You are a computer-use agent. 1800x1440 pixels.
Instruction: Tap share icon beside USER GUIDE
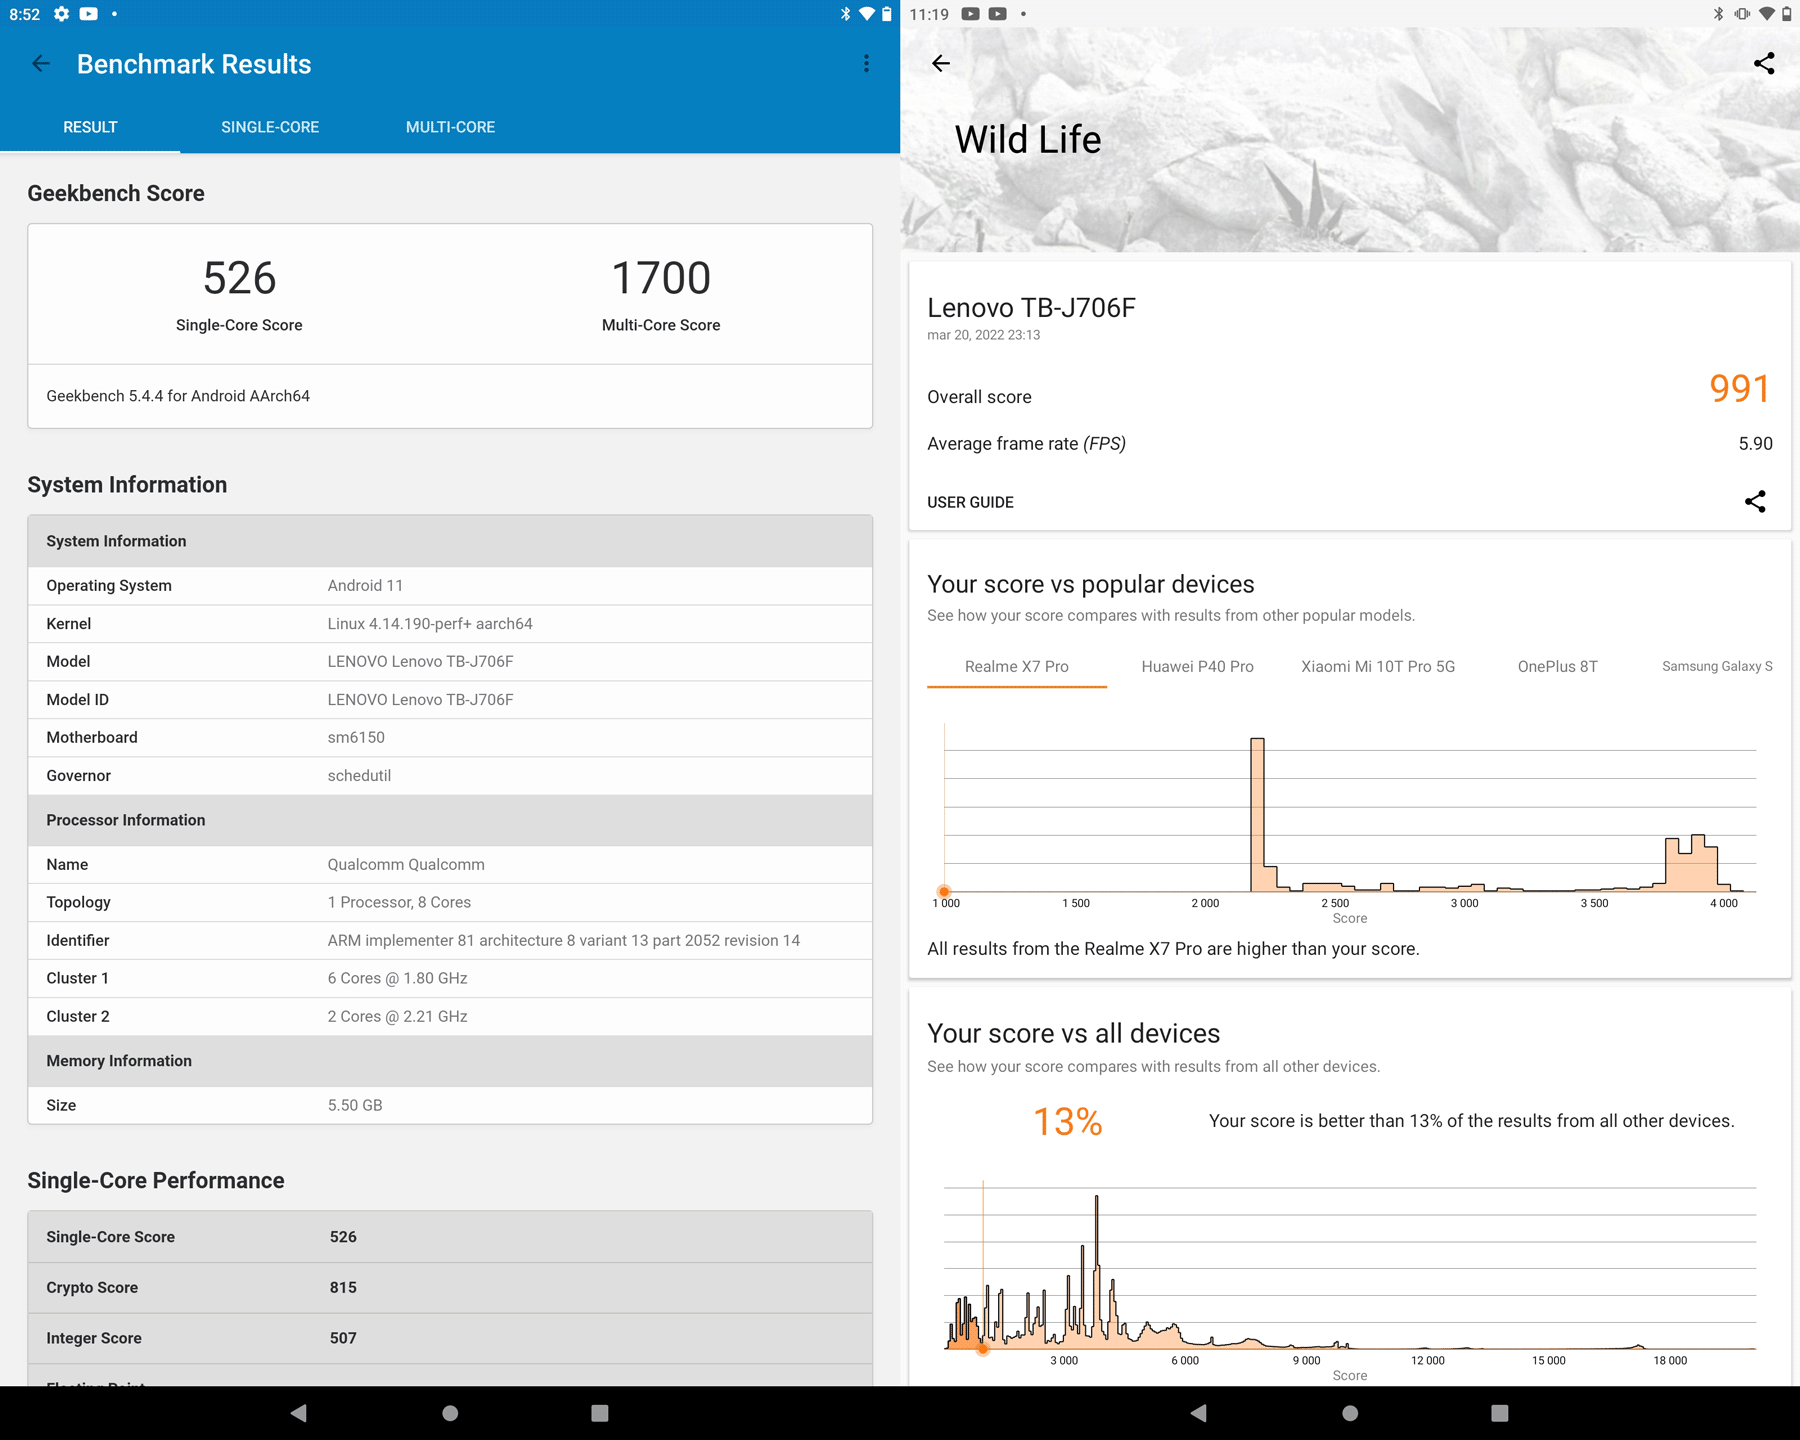[x=1755, y=501]
